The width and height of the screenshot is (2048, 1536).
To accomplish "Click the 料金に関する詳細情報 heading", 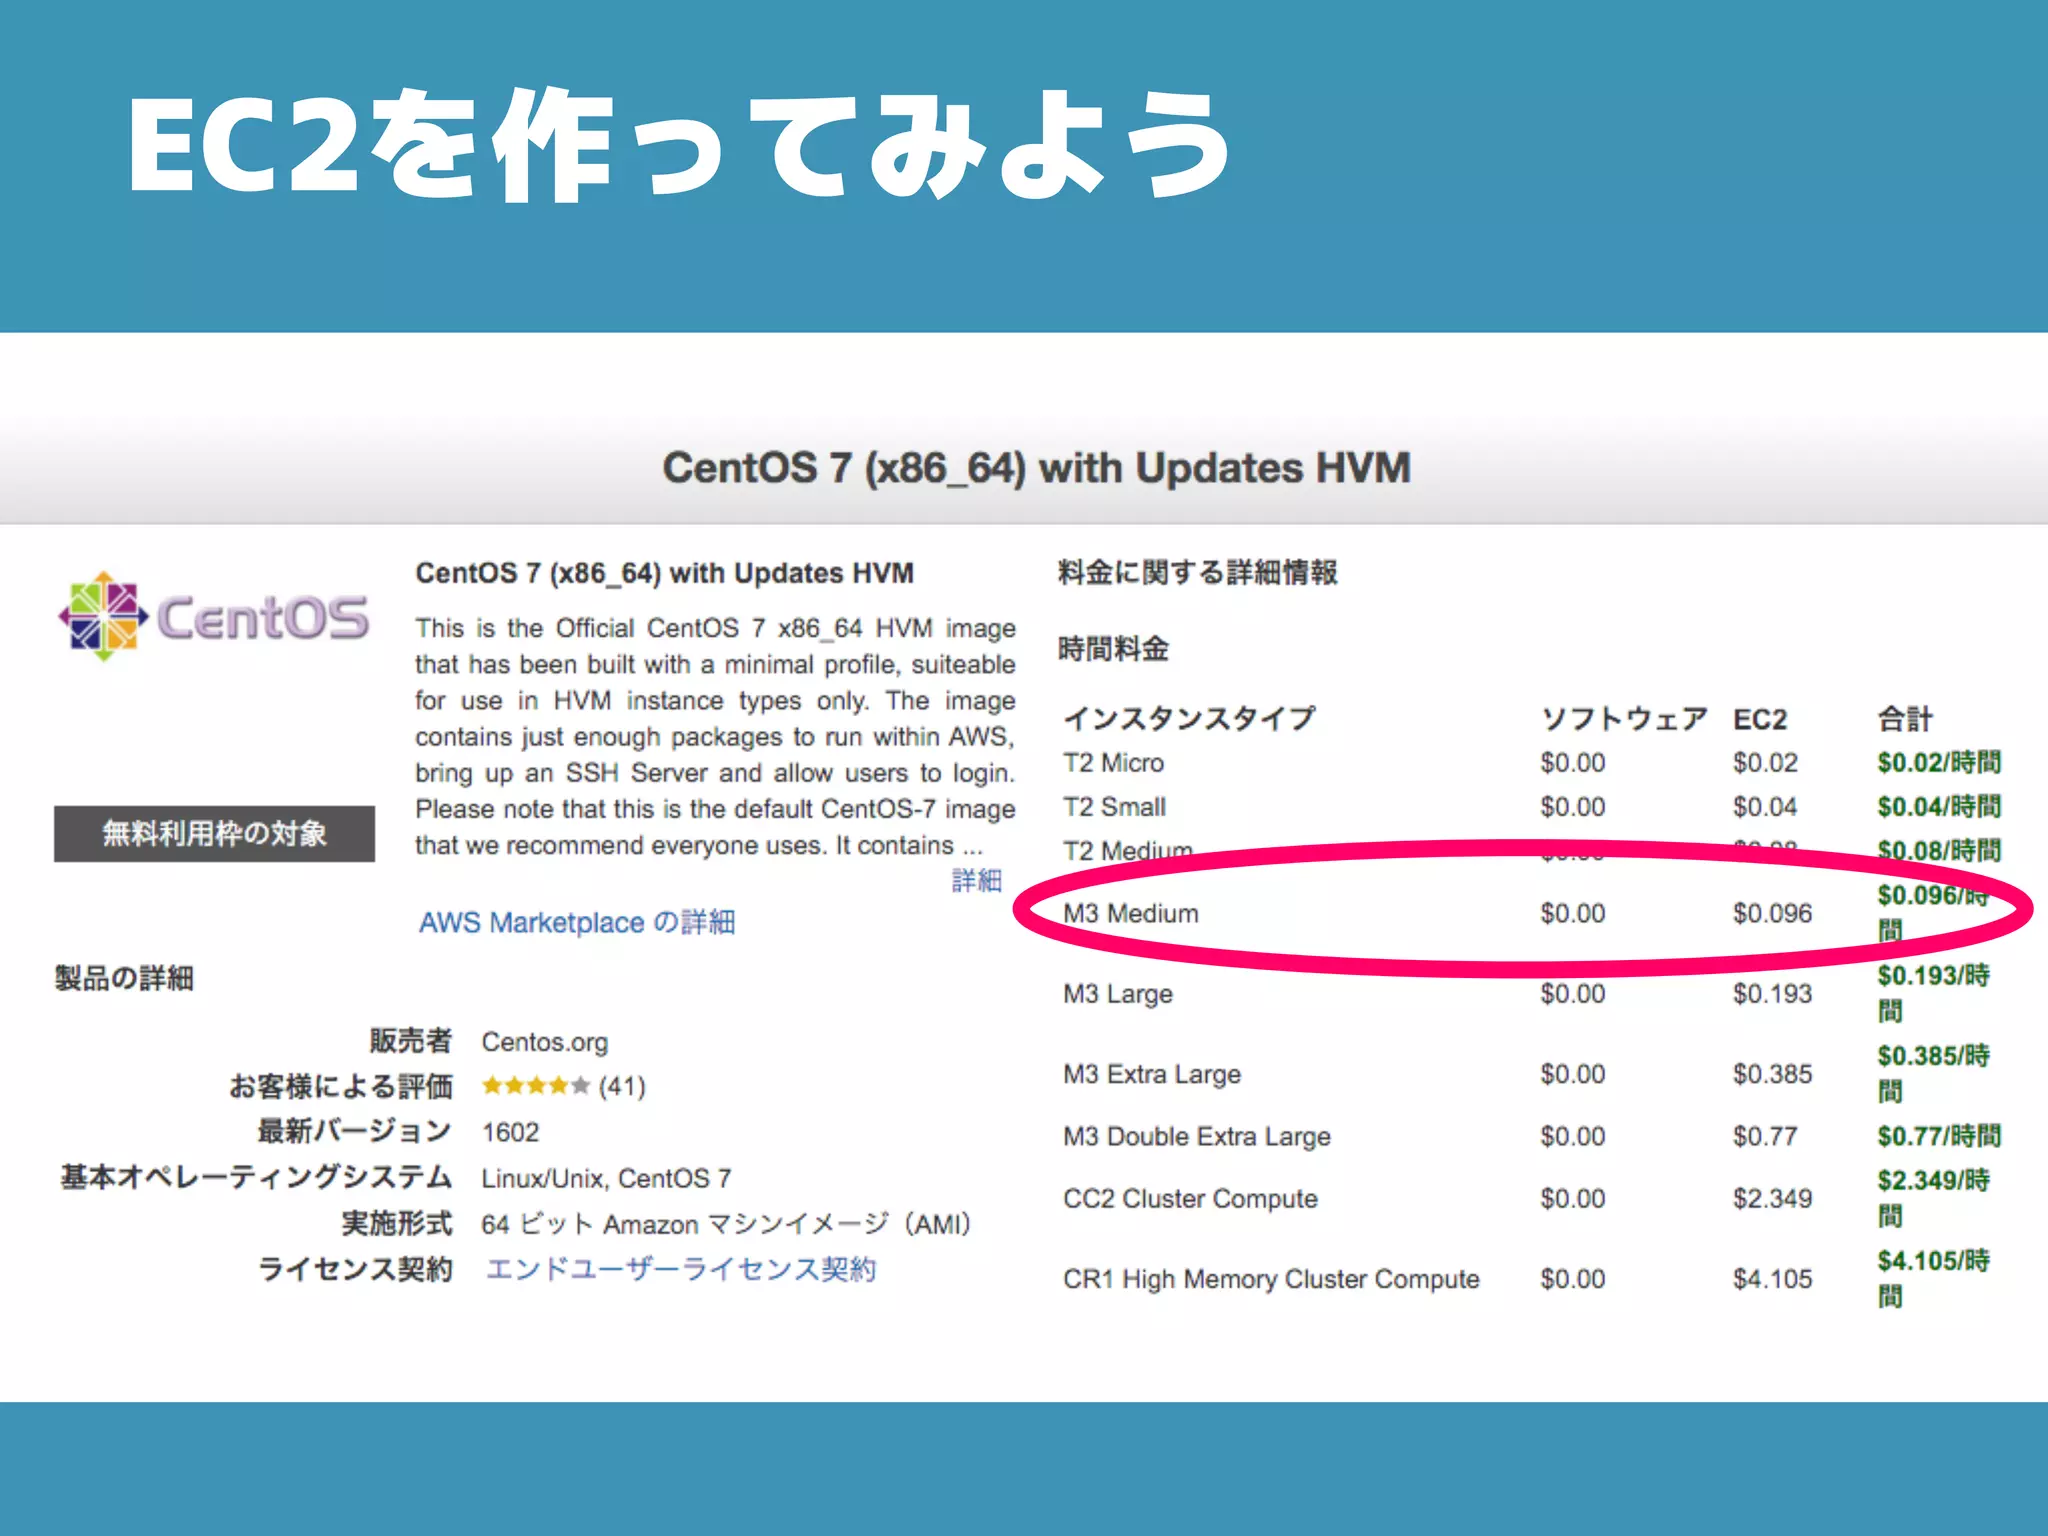I will coord(1198,572).
